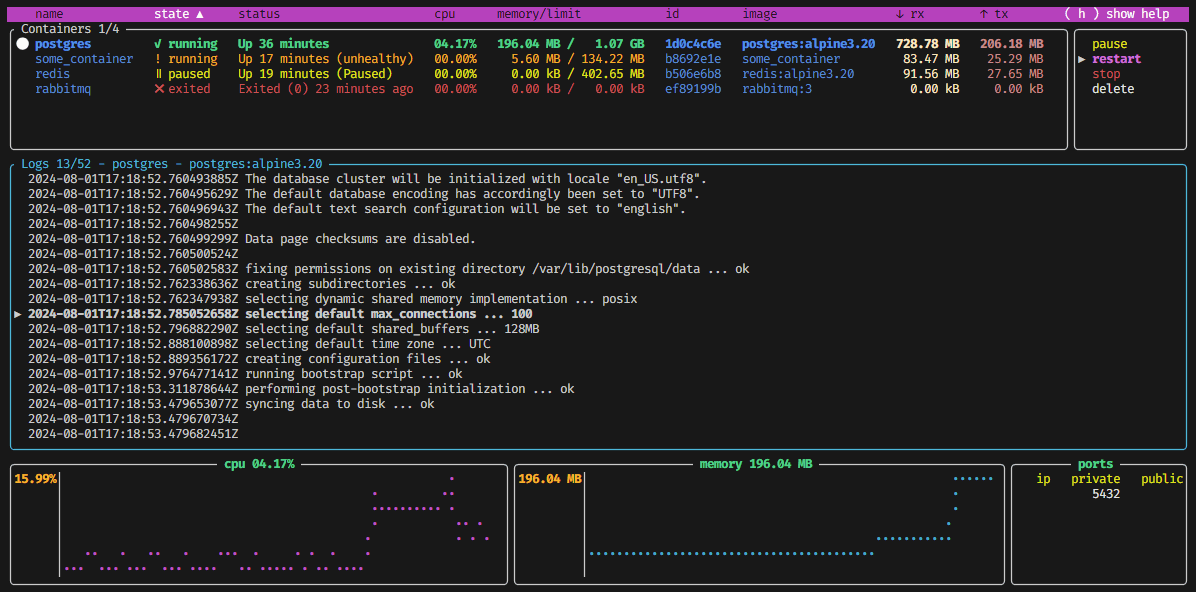This screenshot has width=1196, height=592.
Task: Click the state column header with sort arrow
Action: click(x=179, y=14)
